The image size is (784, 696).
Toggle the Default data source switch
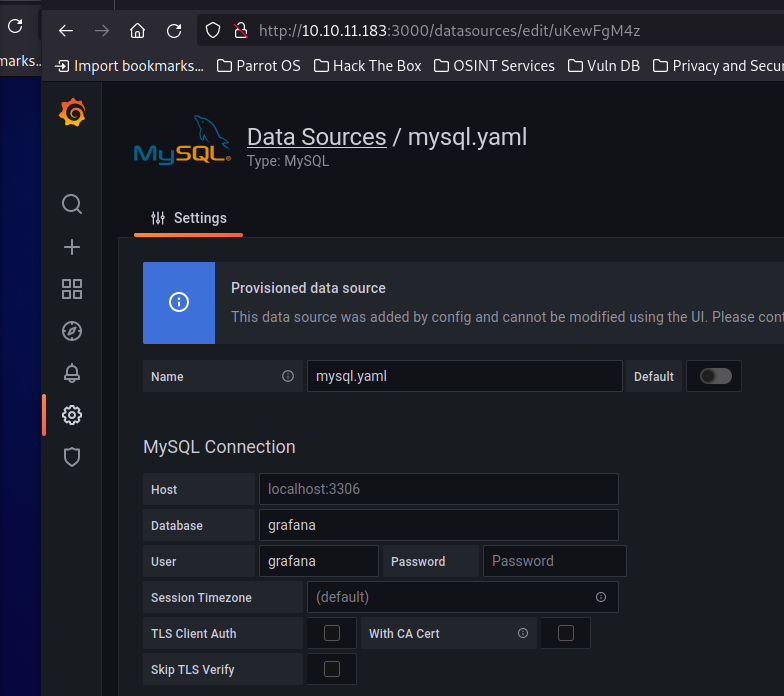point(715,376)
